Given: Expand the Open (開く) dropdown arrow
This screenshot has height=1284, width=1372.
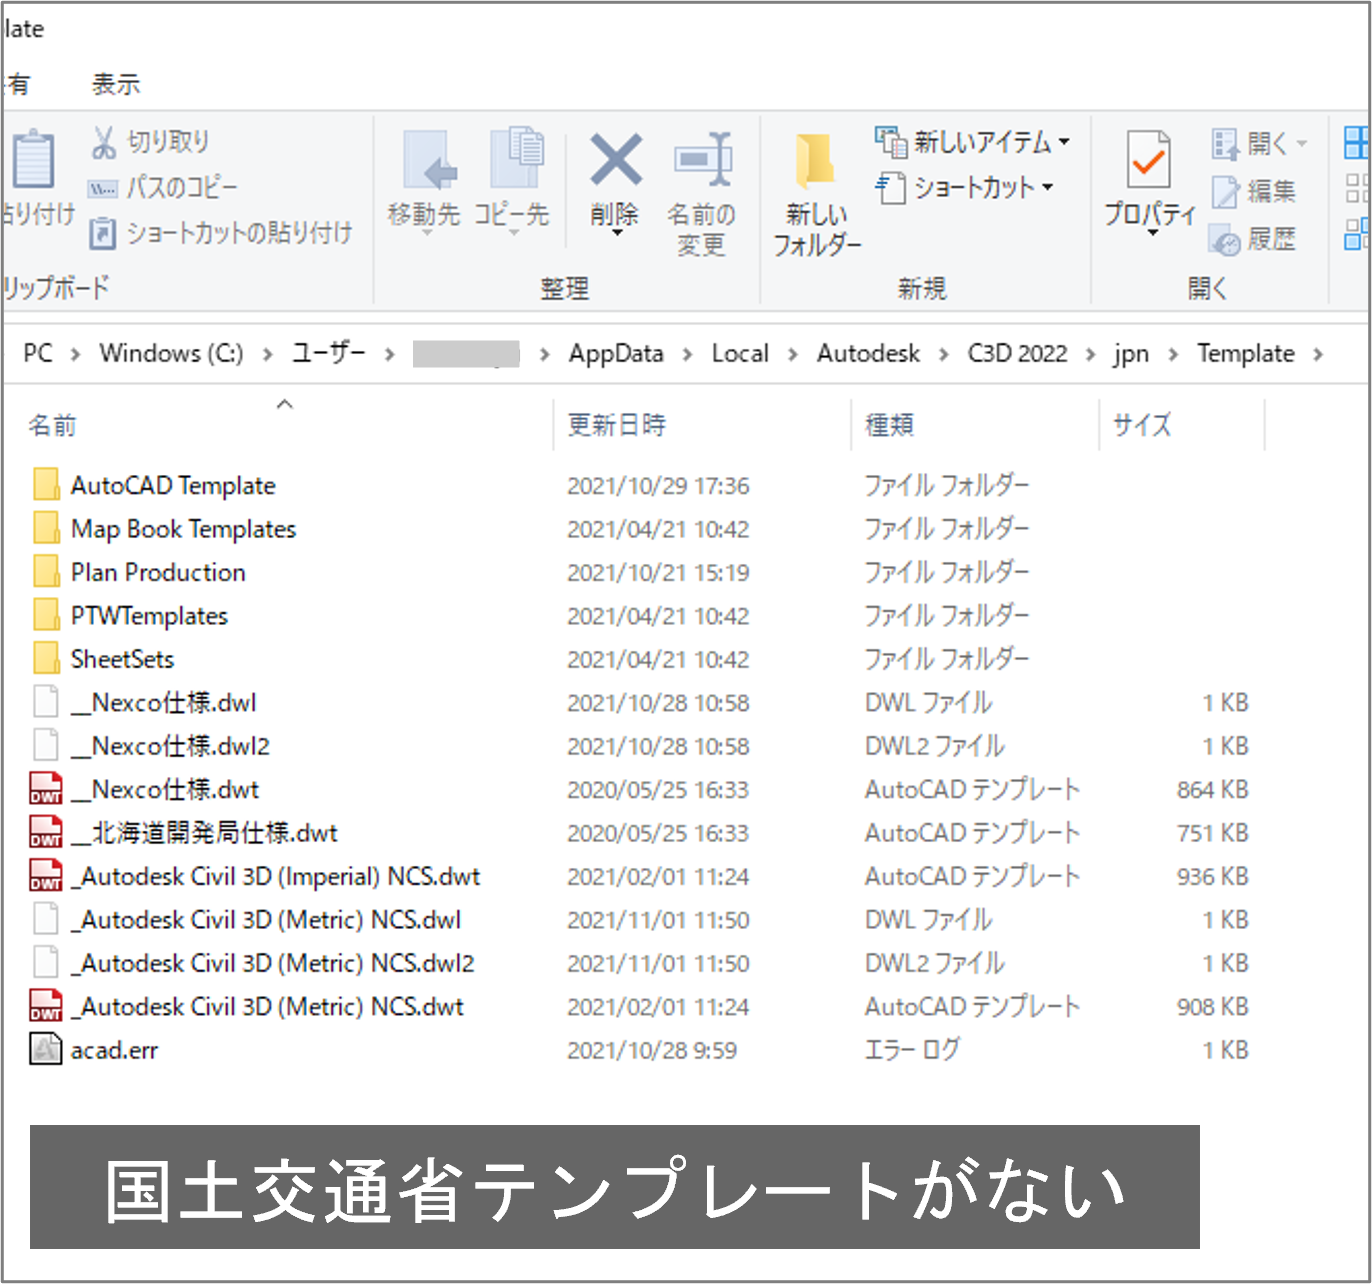Looking at the screenshot, I should (x=1302, y=144).
